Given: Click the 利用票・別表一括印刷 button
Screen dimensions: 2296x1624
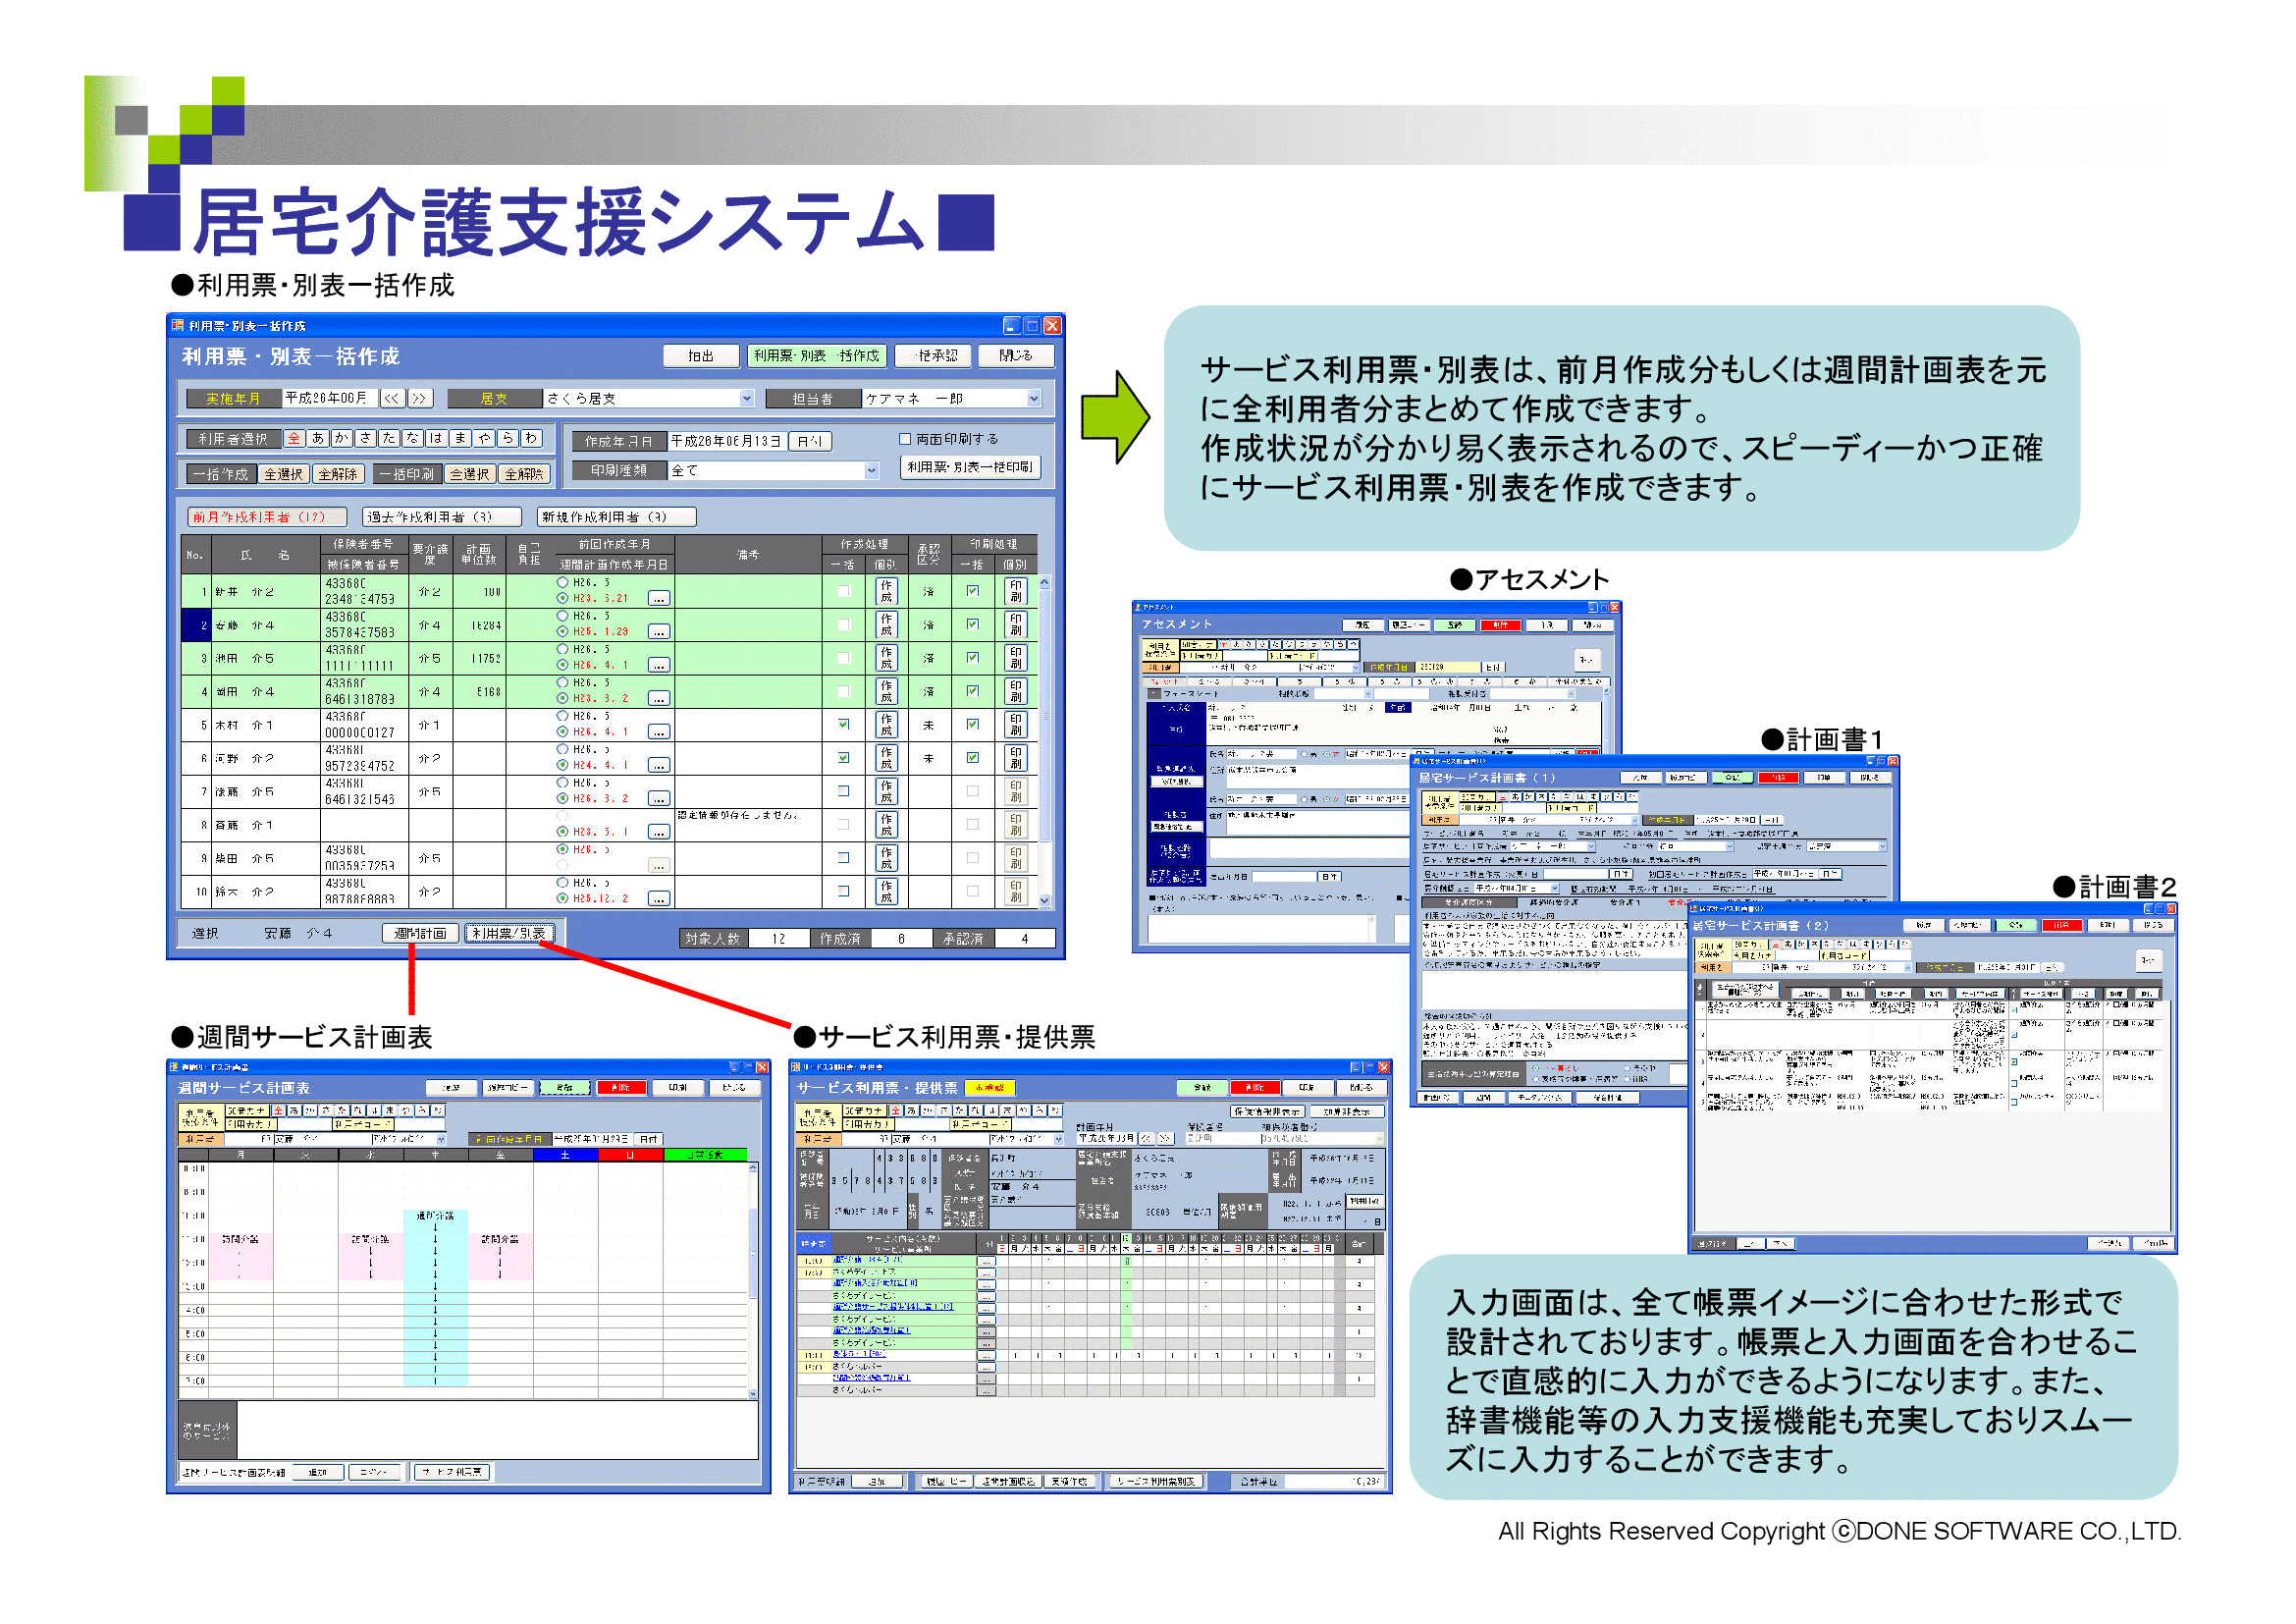Looking at the screenshot, I should click(971, 467).
